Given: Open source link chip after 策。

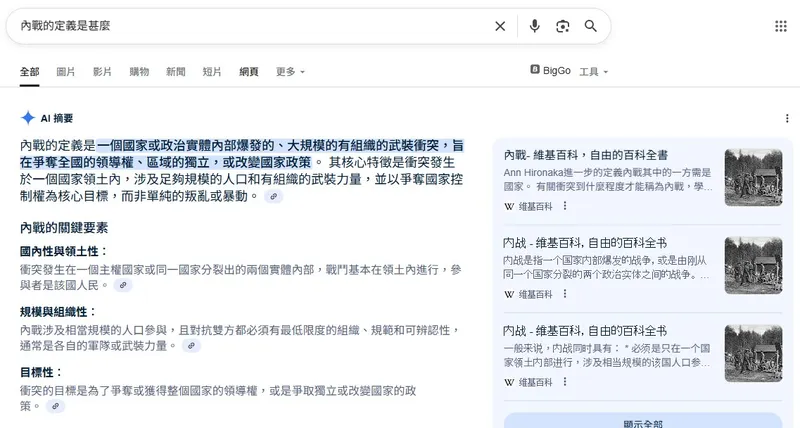Looking at the screenshot, I should (x=55, y=406).
